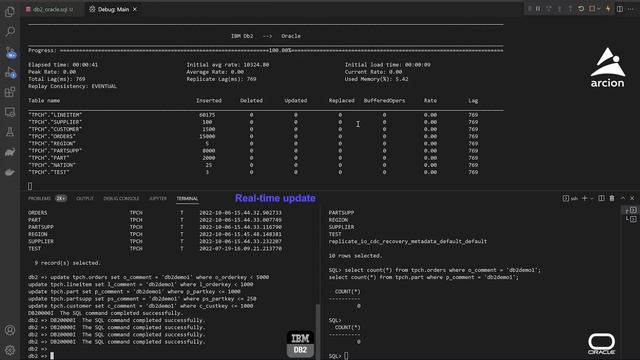Split the editor to the right
This screenshot has width=640, height=360.
tap(620, 9)
